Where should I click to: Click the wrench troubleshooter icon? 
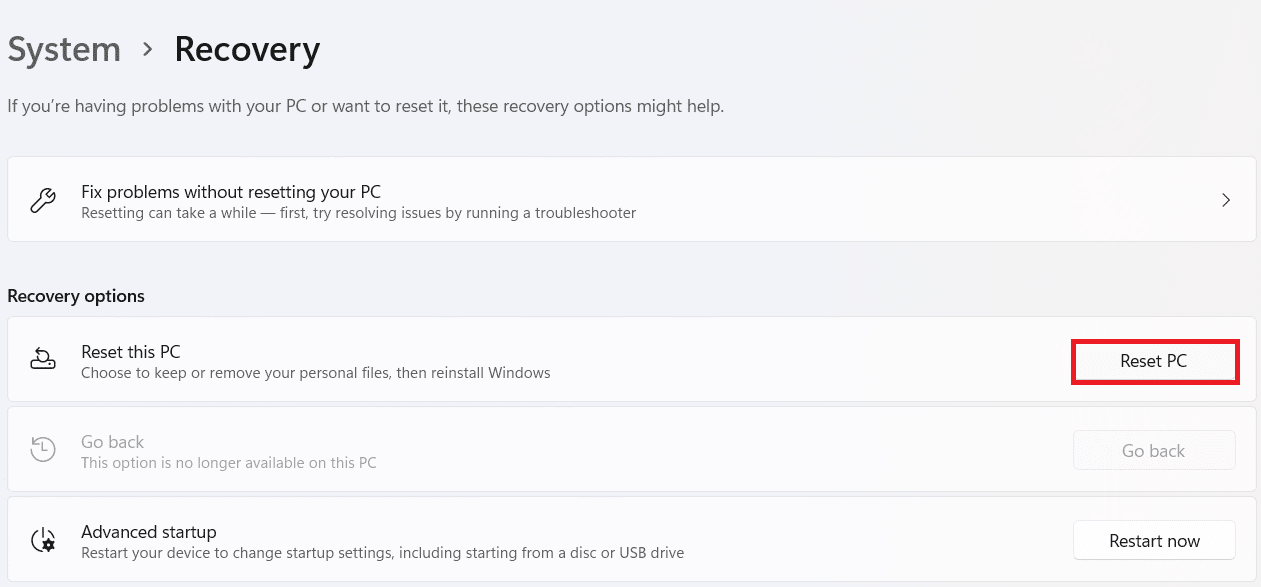click(43, 201)
